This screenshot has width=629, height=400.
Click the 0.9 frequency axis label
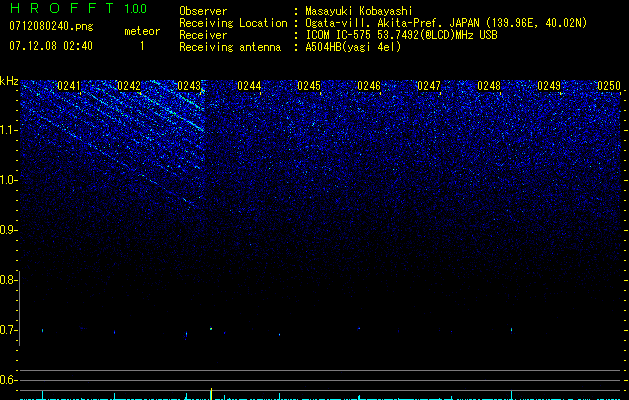(x=8, y=230)
